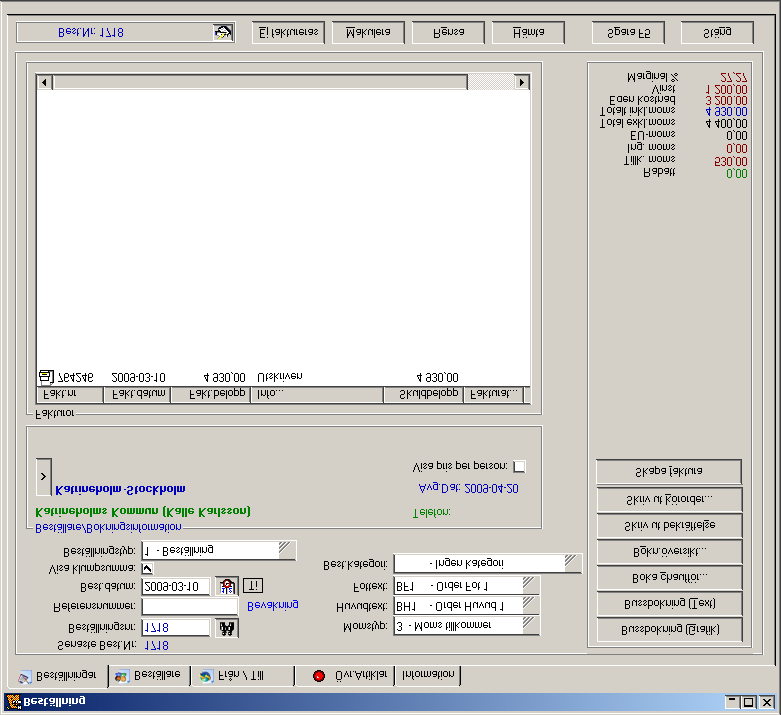Click invoice date 2009-03-10 in table
This screenshot has height=715, width=781.
tap(138, 378)
